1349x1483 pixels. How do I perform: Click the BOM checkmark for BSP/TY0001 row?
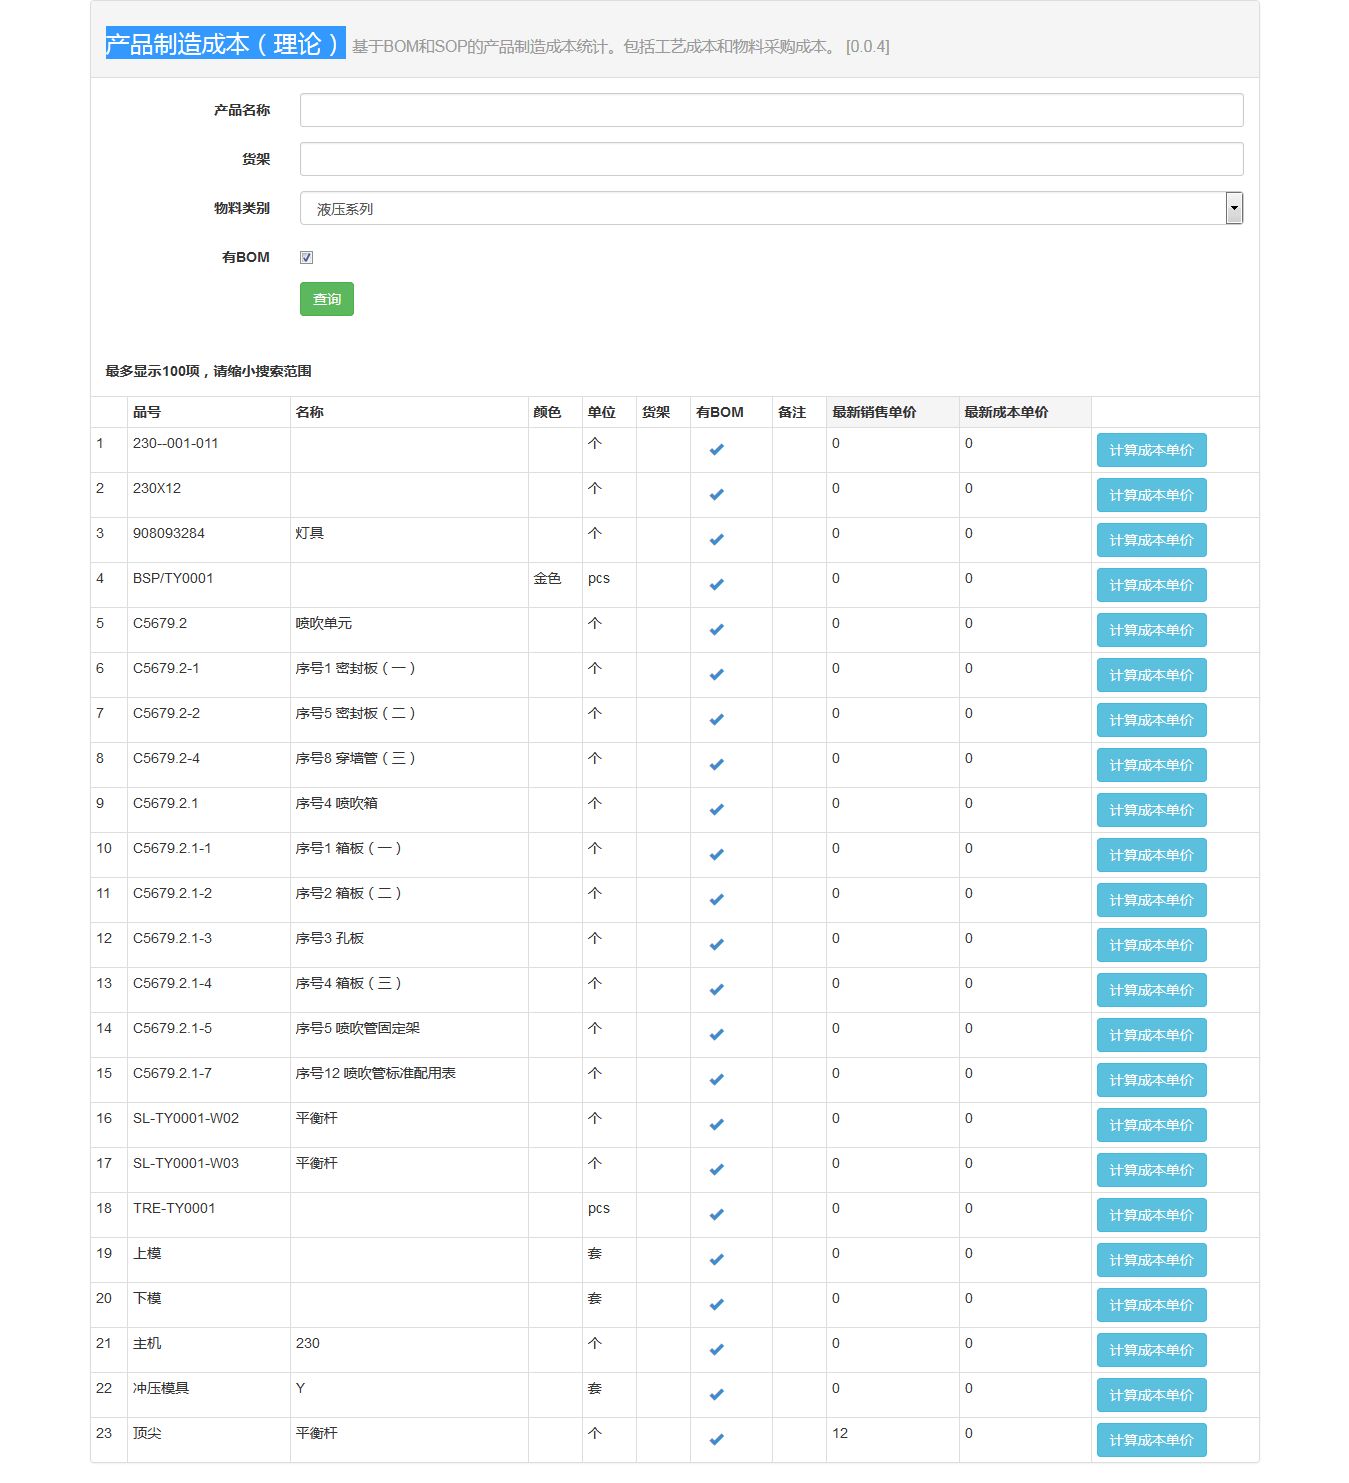pyautogui.click(x=716, y=585)
